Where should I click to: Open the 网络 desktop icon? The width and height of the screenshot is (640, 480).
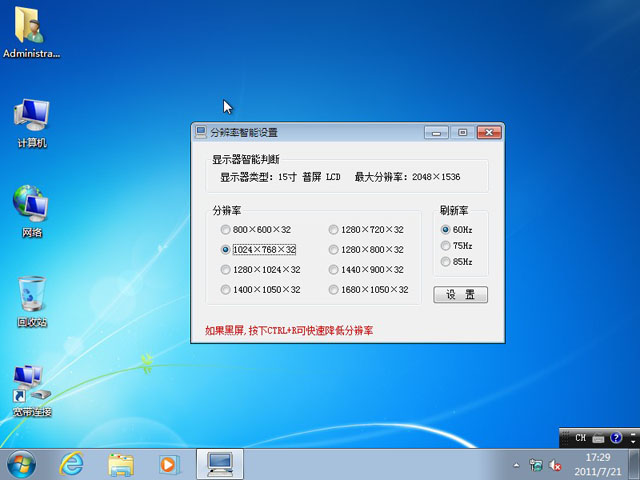point(32,211)
